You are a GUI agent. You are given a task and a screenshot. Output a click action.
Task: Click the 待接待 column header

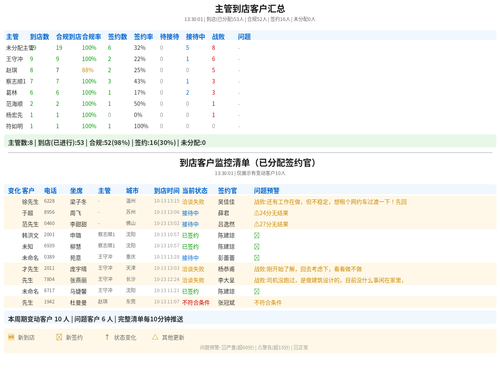click(x=169, y=37)
